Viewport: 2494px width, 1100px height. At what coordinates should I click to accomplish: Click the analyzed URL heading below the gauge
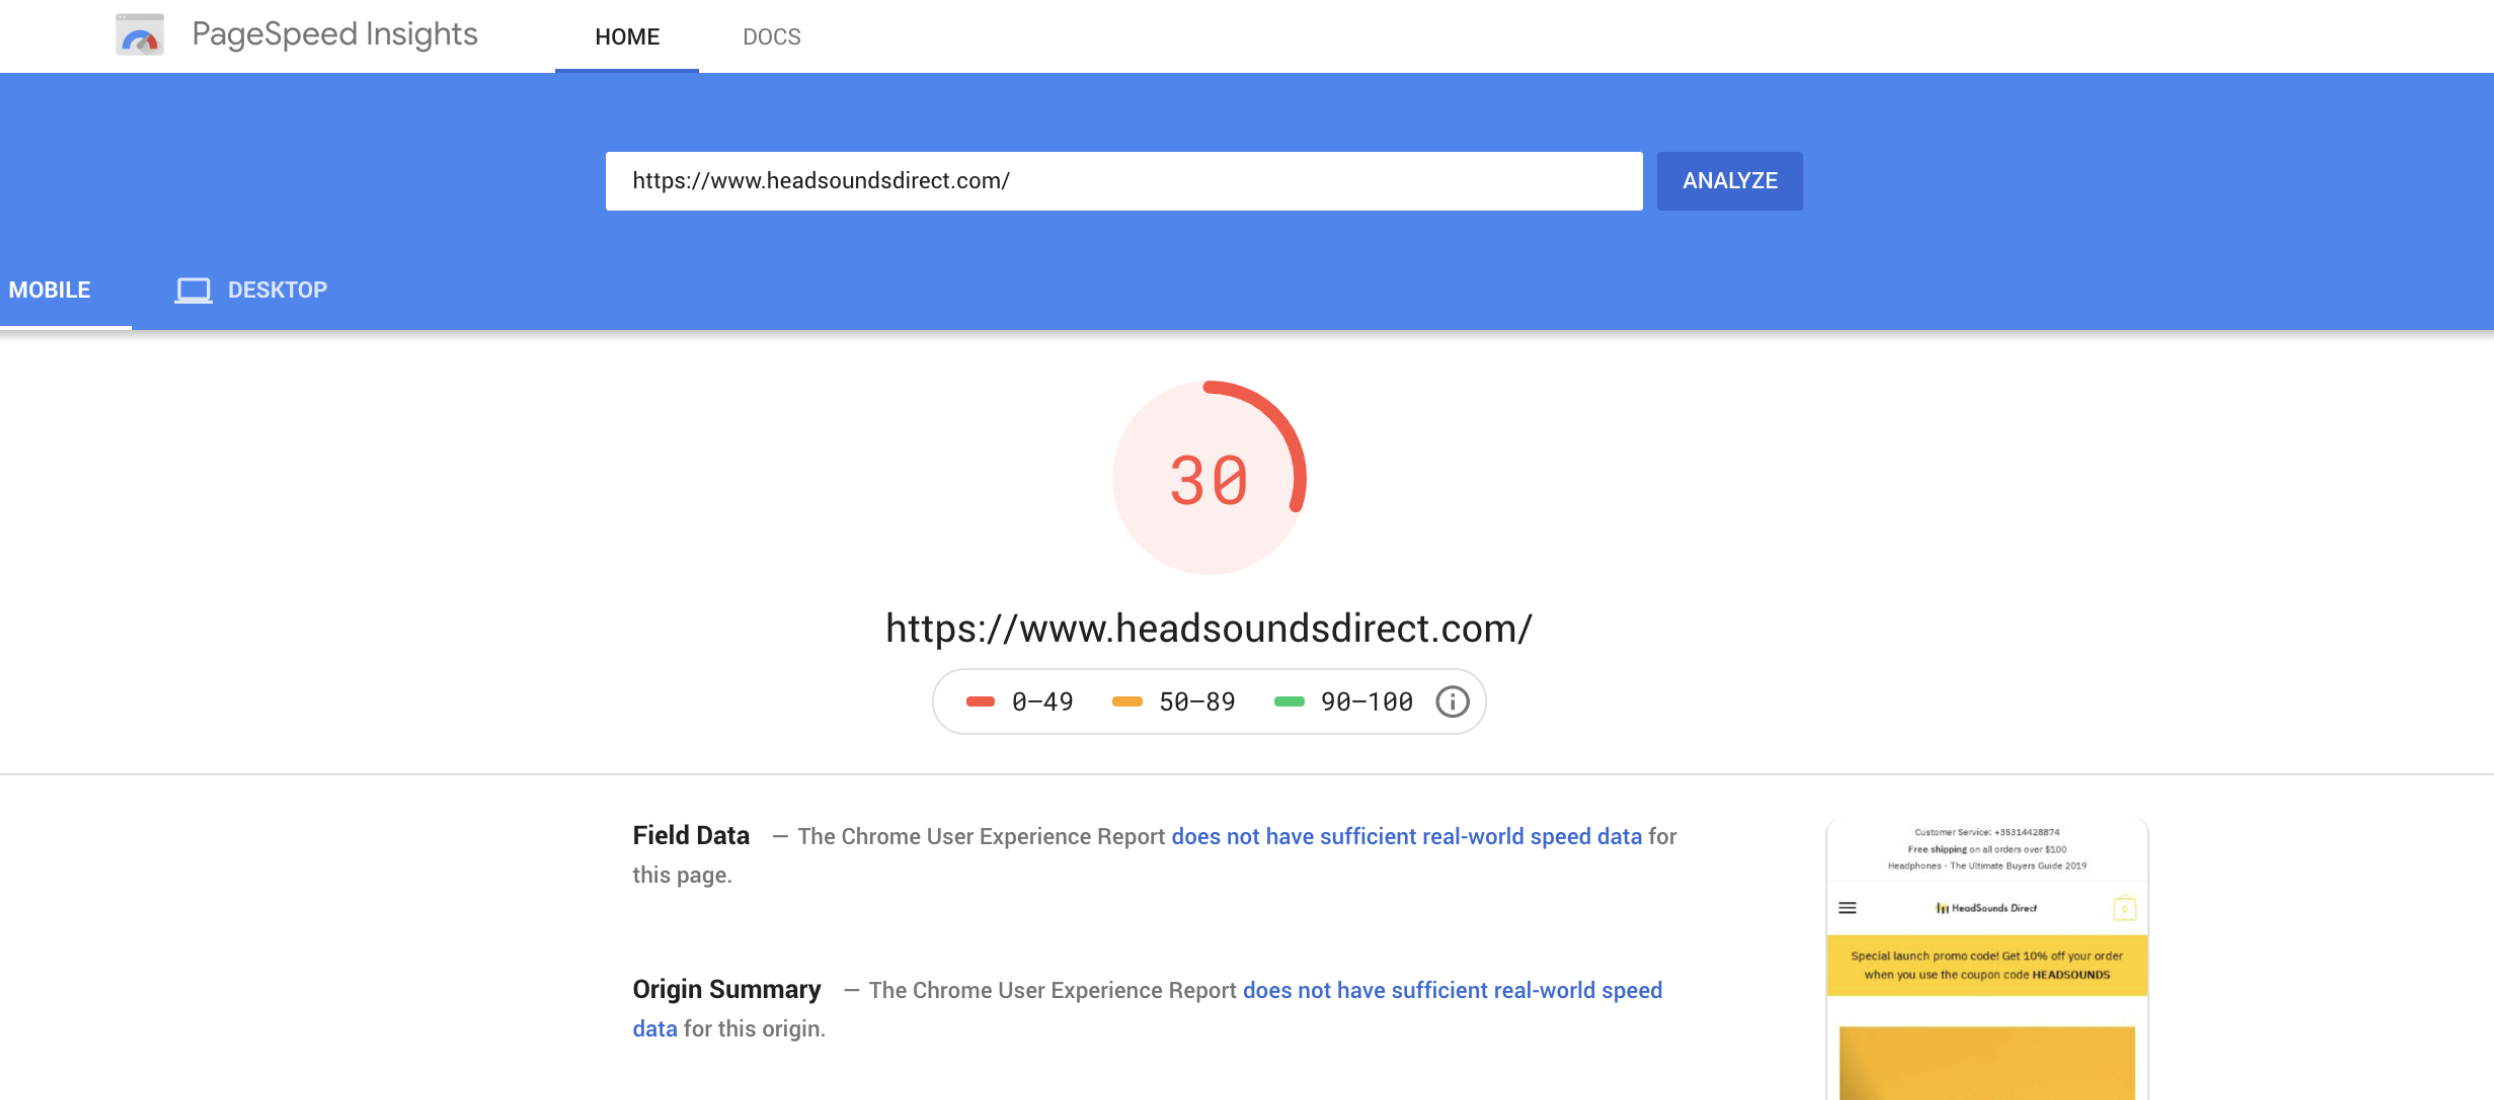(1209, 628)
